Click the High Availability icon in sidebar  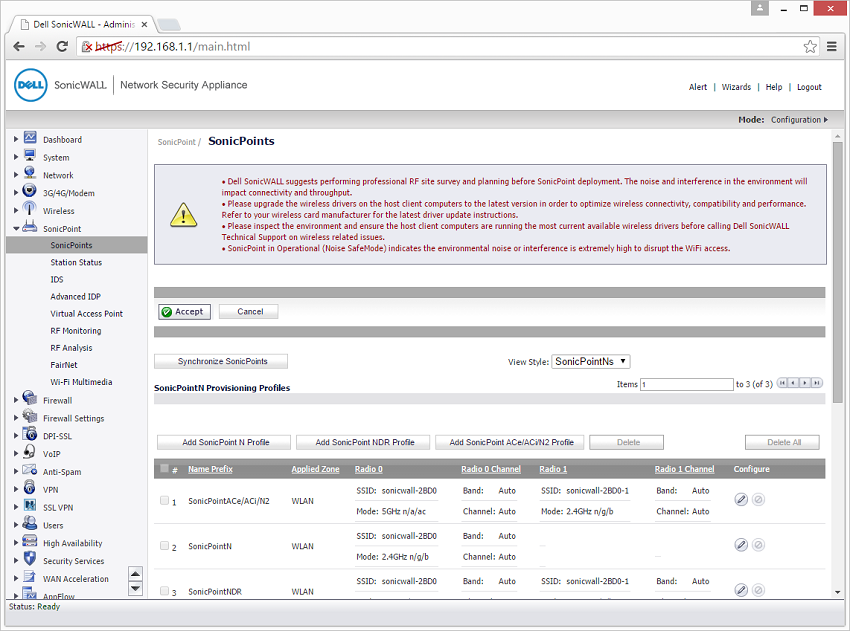pos(30,542)
